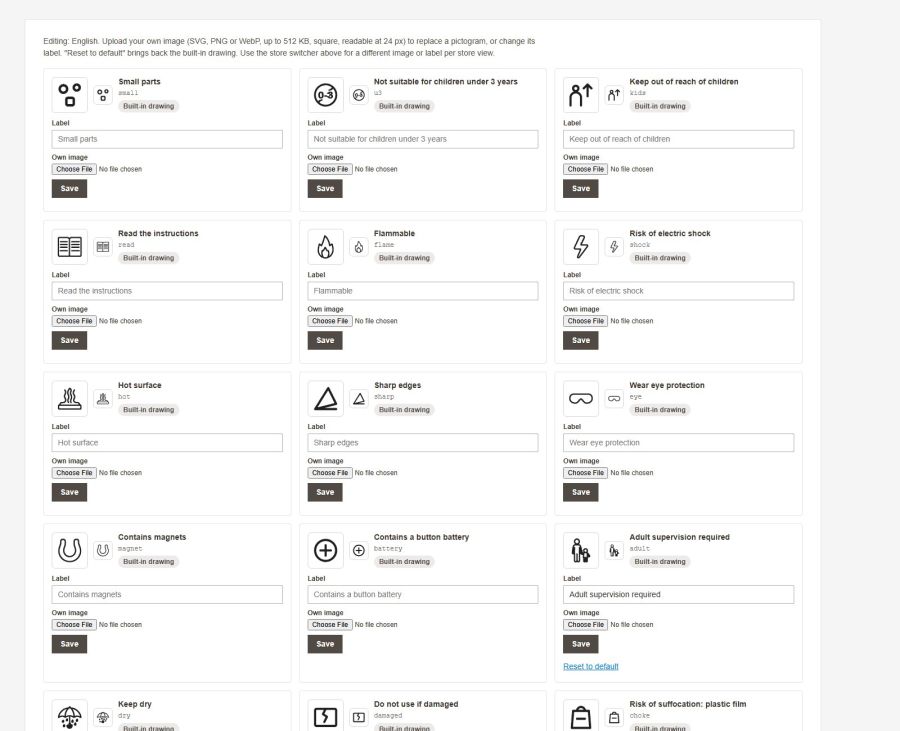Click the small Read the instructions preview icon
Screen dimensions: 900x731
click(103, 247)
